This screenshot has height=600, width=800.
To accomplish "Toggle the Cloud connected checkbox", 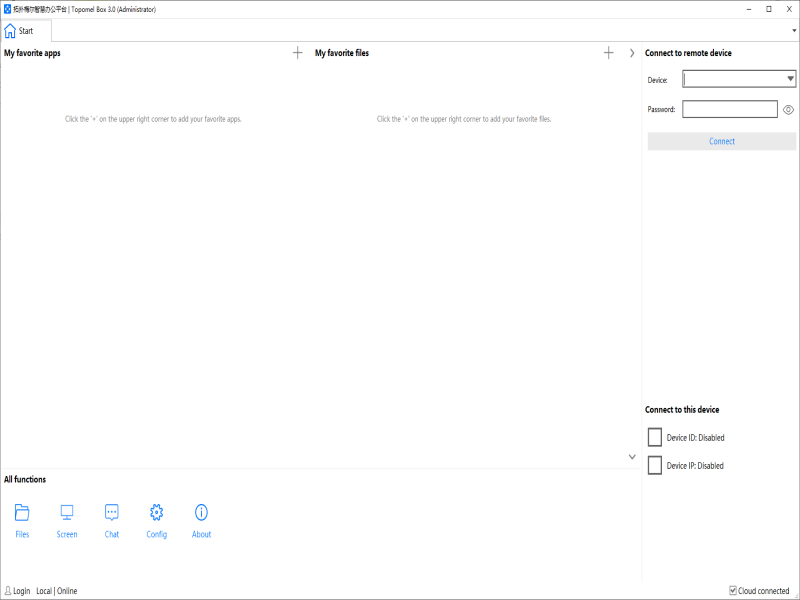I will pyautogui.click(x=733, y=590).
